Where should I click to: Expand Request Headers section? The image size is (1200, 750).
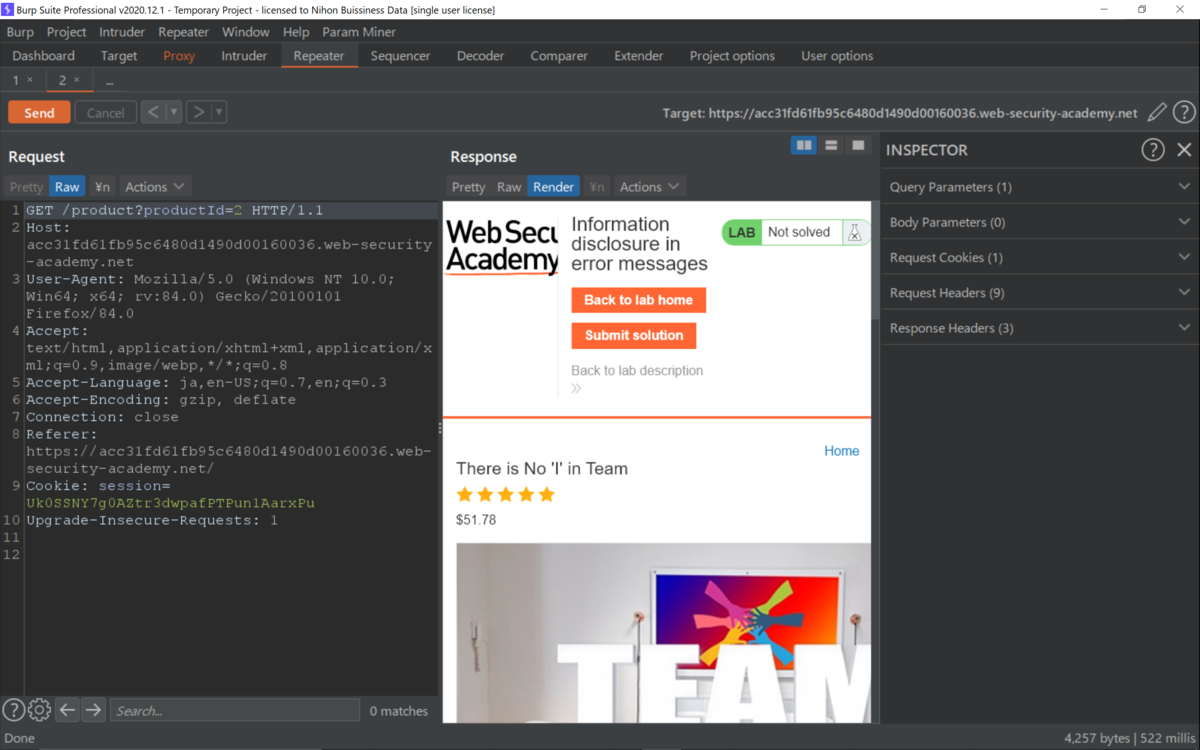point(1040,293)
